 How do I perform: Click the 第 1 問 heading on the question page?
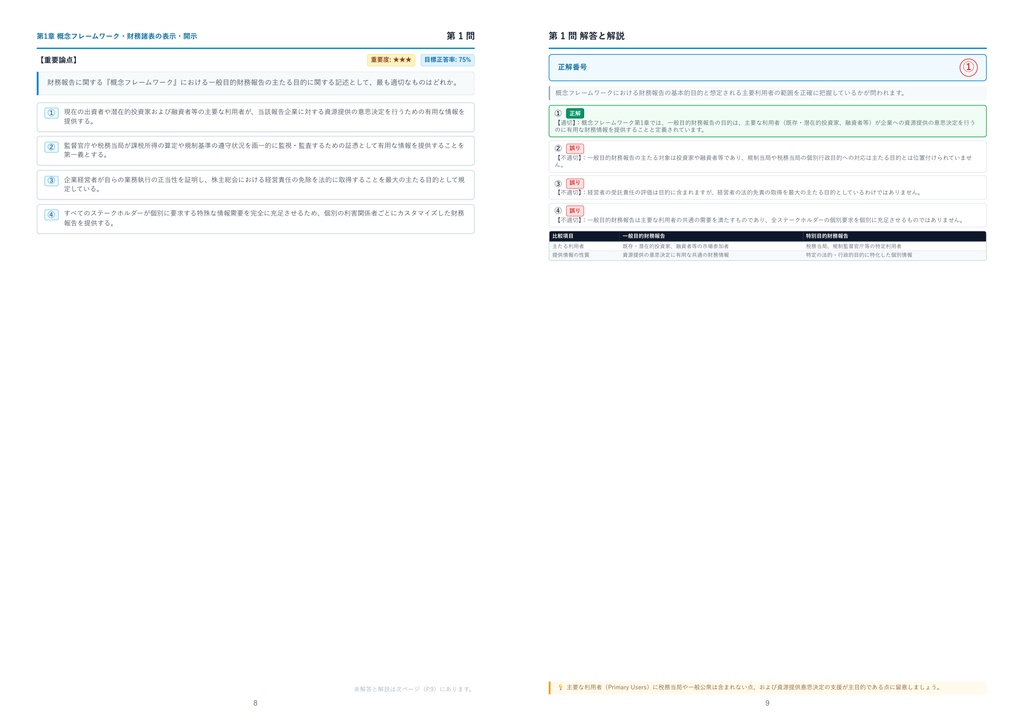(x=460, y=36)
